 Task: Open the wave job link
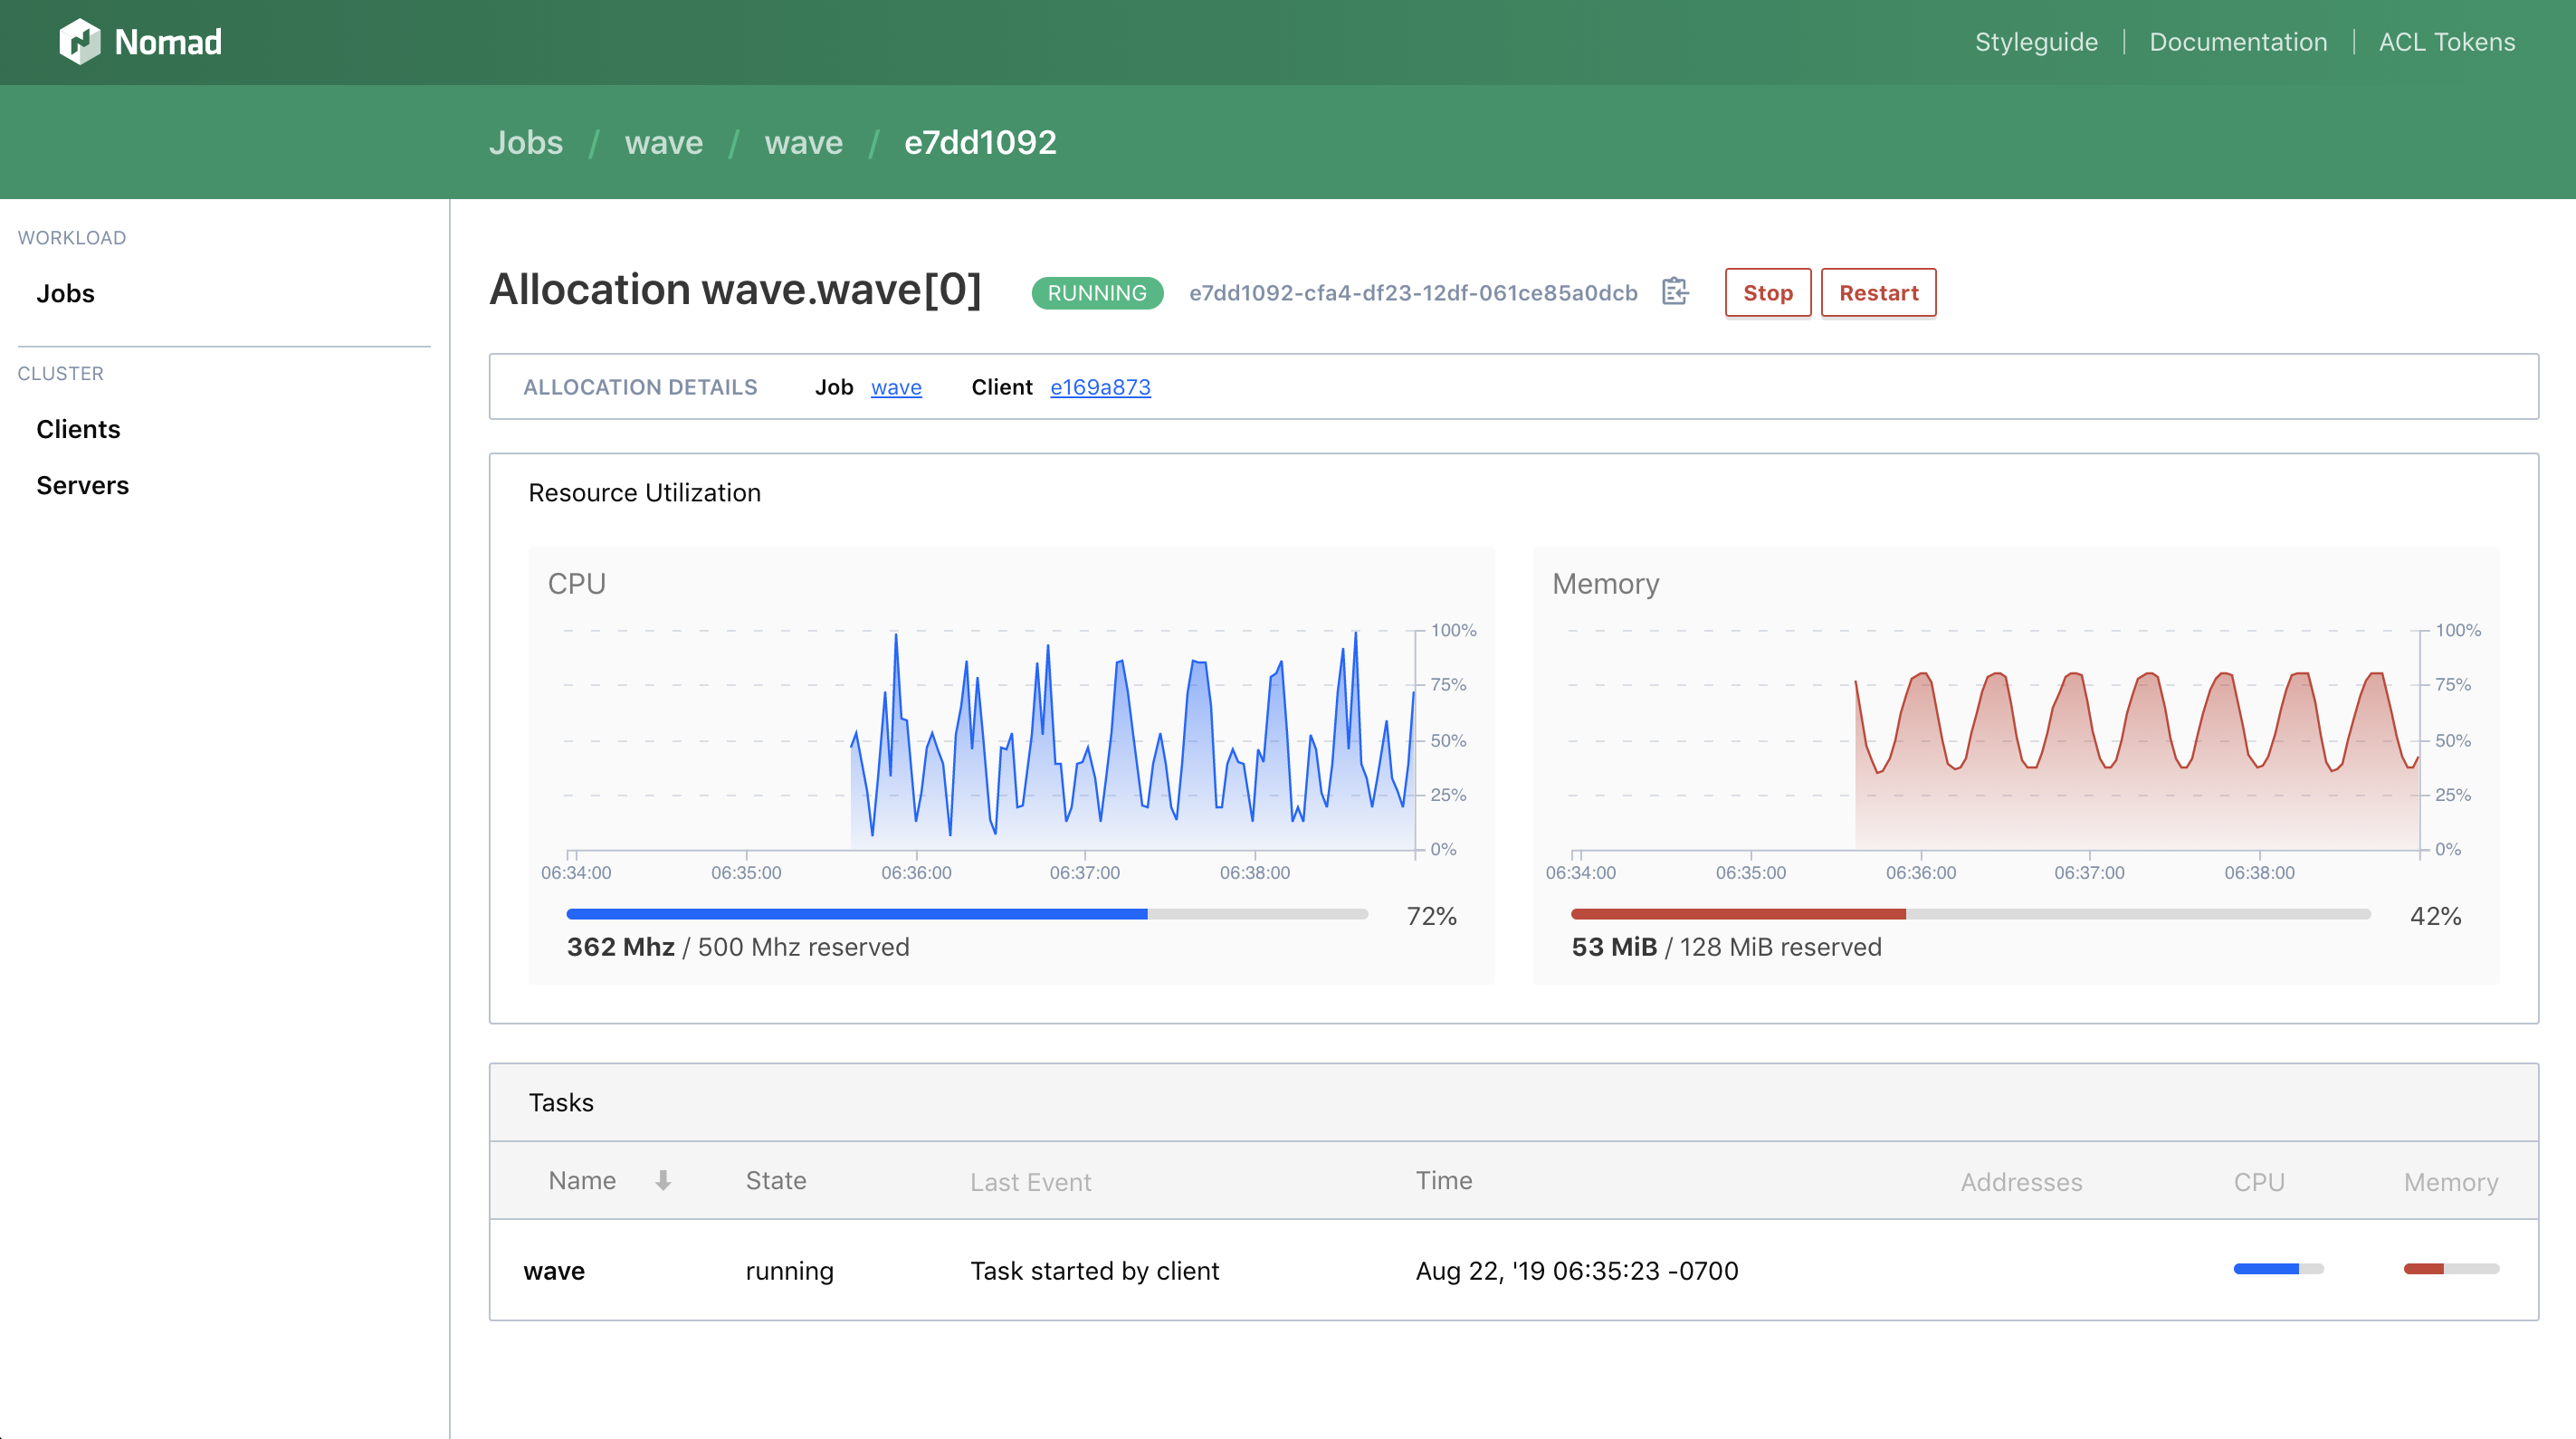point(895,387)
